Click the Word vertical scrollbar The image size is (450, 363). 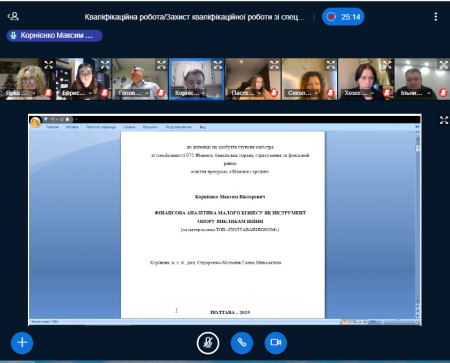click(417, 223)
